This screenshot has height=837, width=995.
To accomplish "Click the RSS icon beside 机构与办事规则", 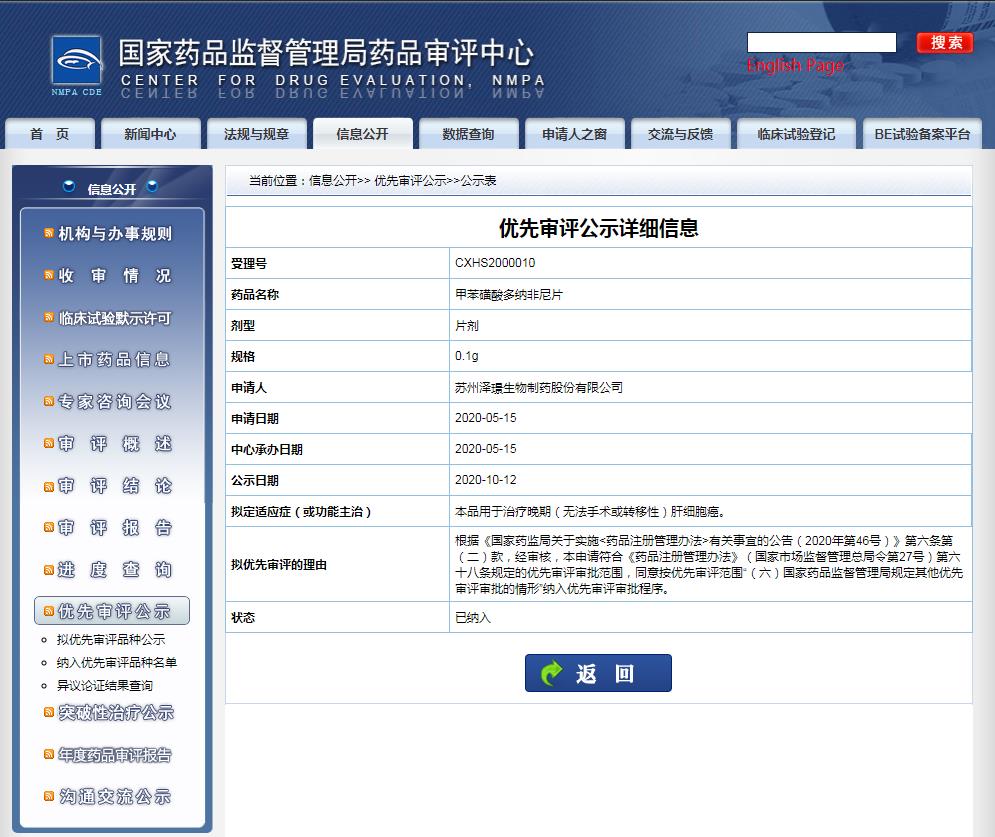I will (49, 233).
